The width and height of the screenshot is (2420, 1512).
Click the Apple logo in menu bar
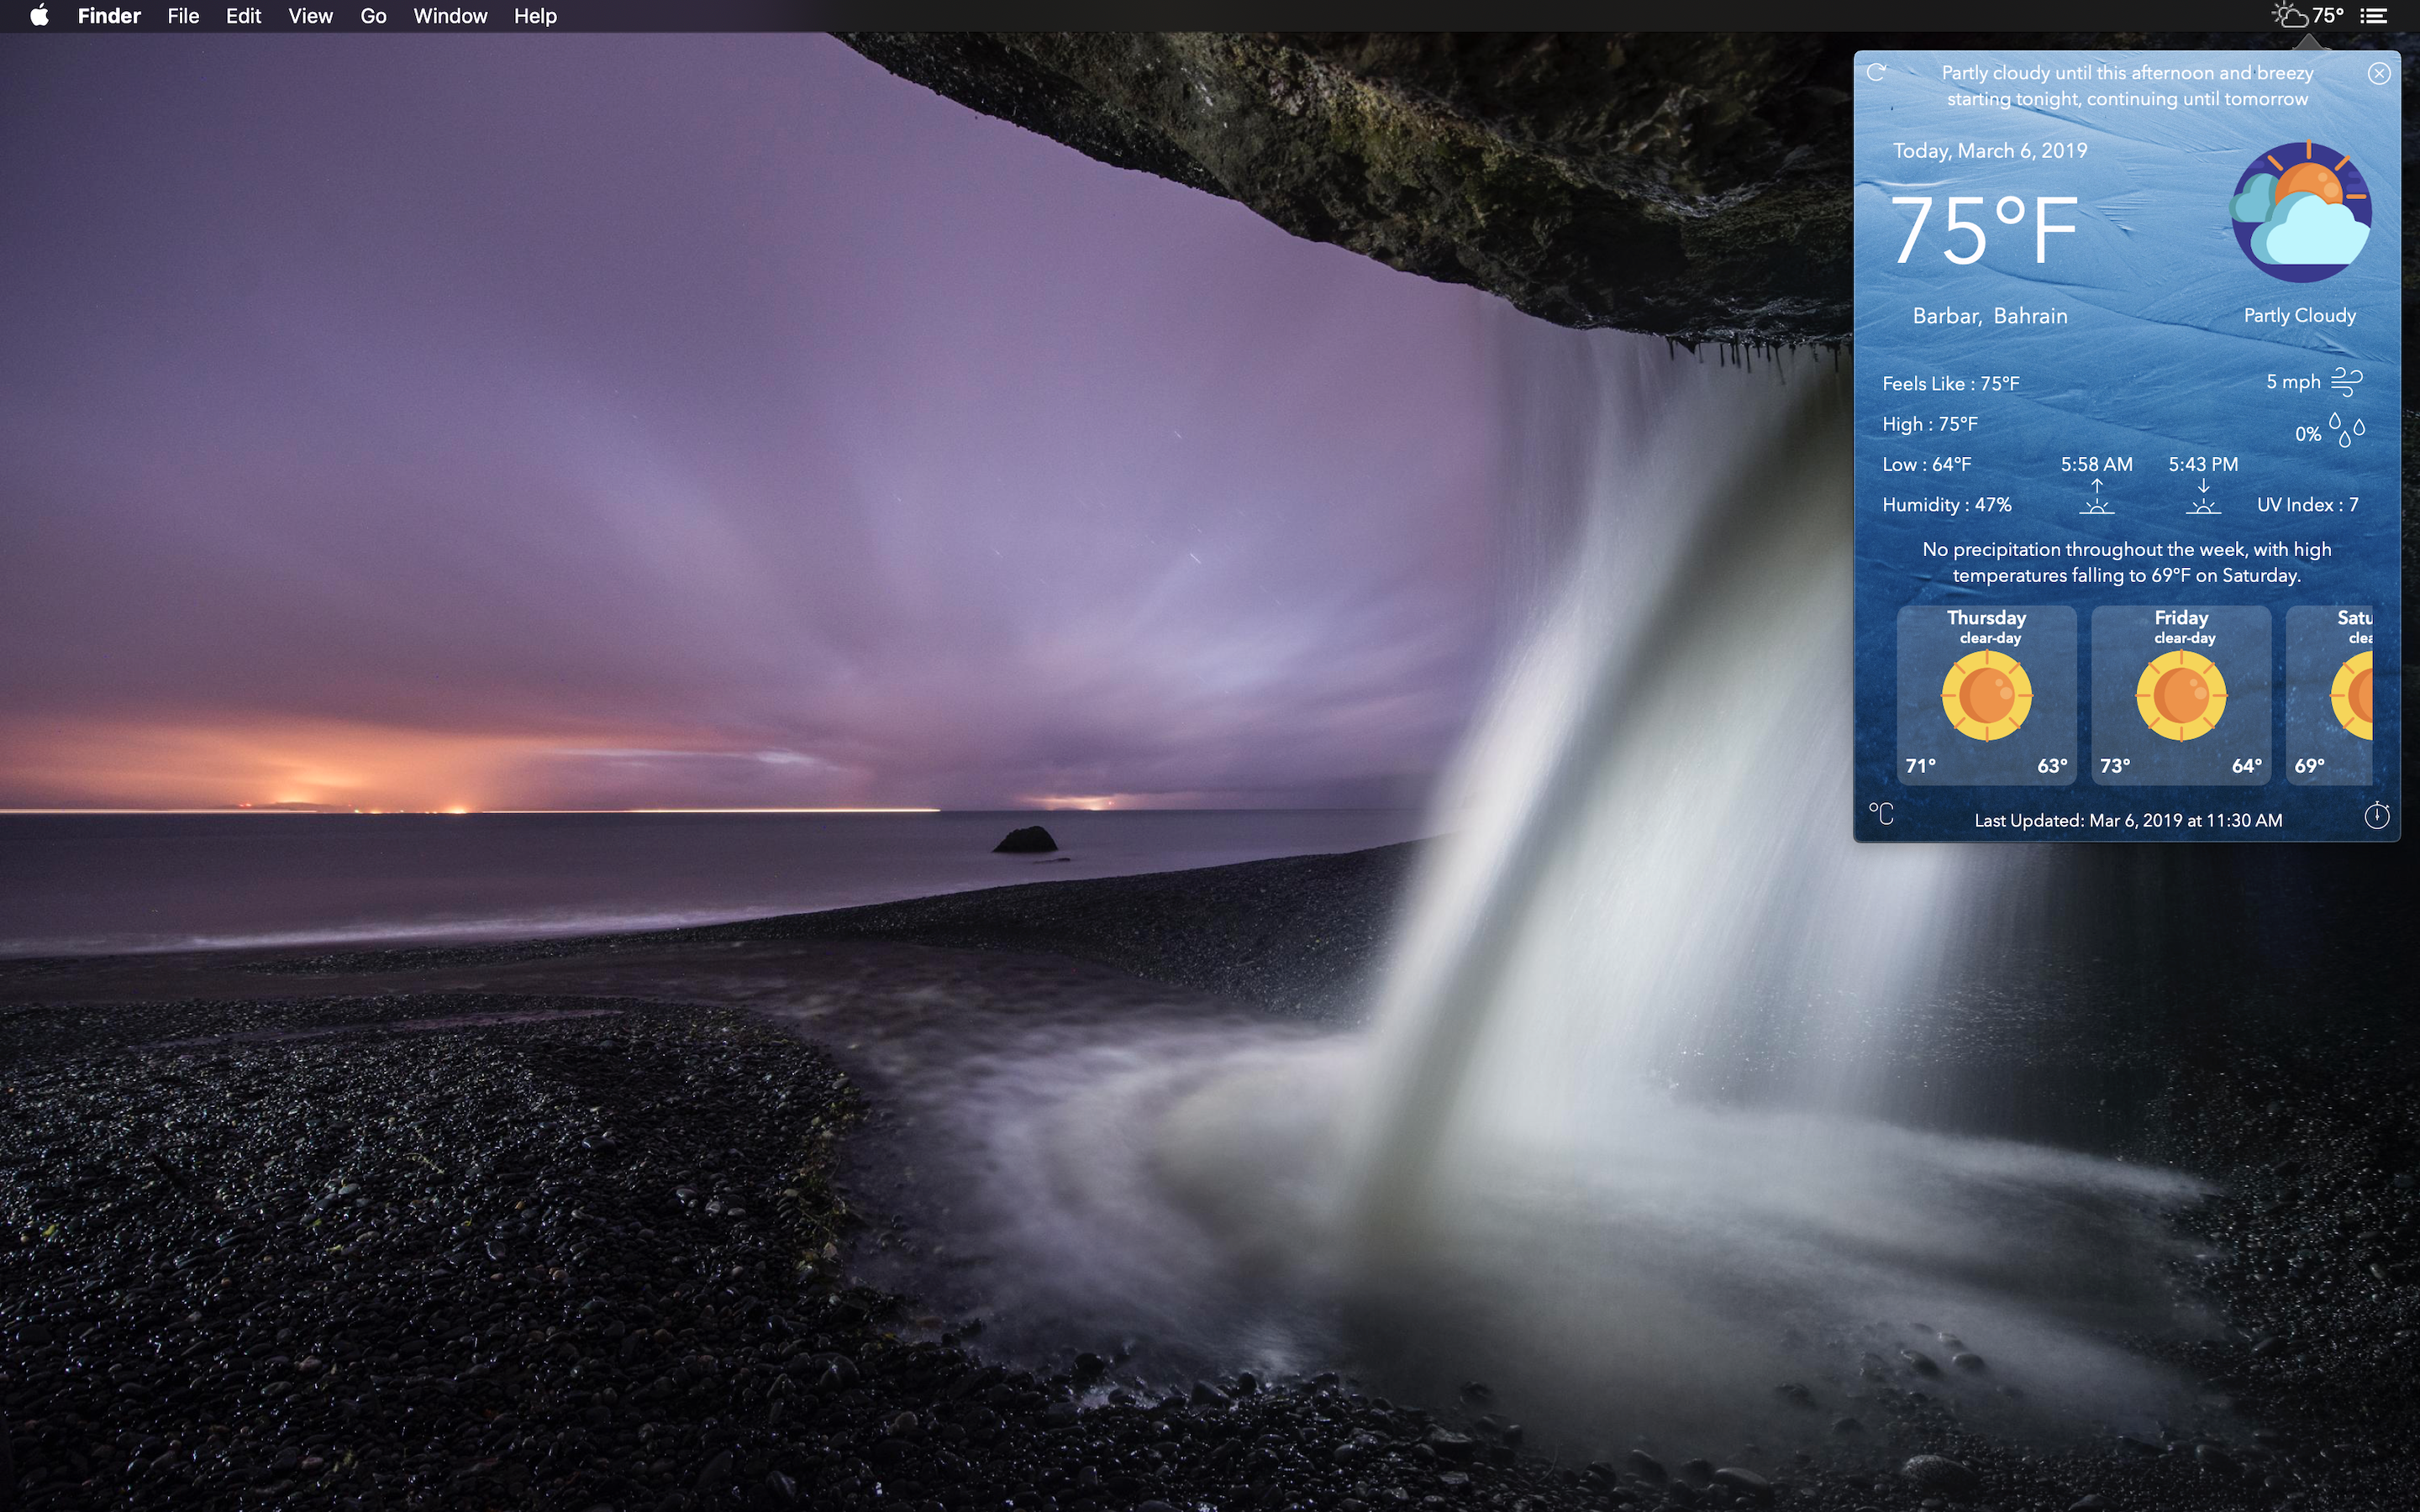pos(38,15)
